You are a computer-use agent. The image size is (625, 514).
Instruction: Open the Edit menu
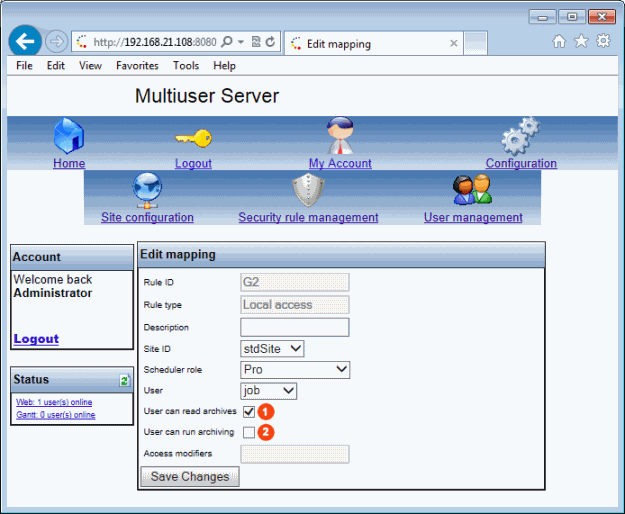tap(55, 66)
